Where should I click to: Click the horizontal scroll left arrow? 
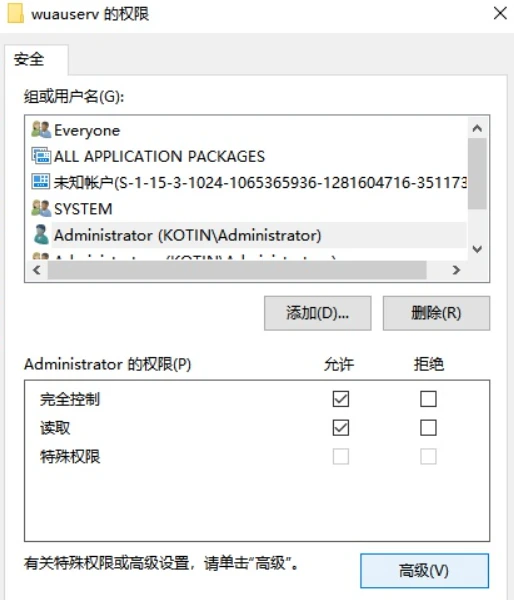(37, 270)
